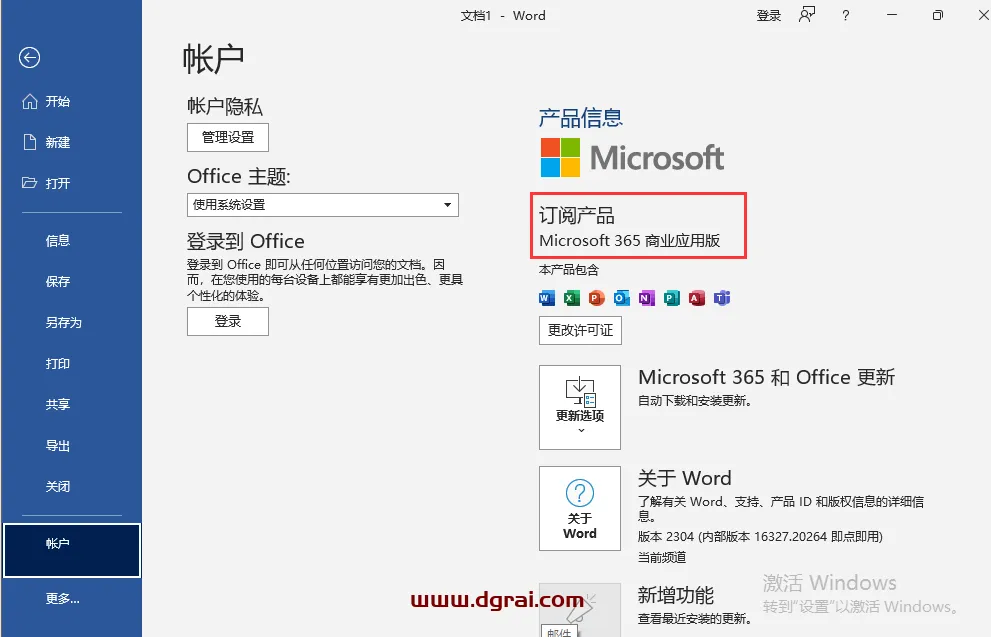
Task: Click the 更改许可证 button
Action: tap(580, 331)
